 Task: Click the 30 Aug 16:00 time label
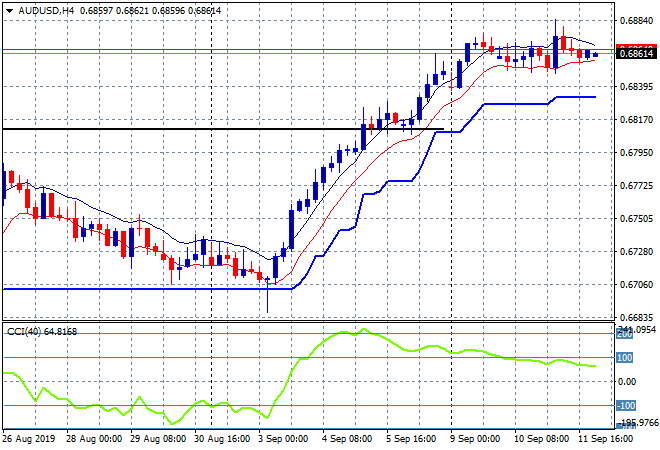222,439
